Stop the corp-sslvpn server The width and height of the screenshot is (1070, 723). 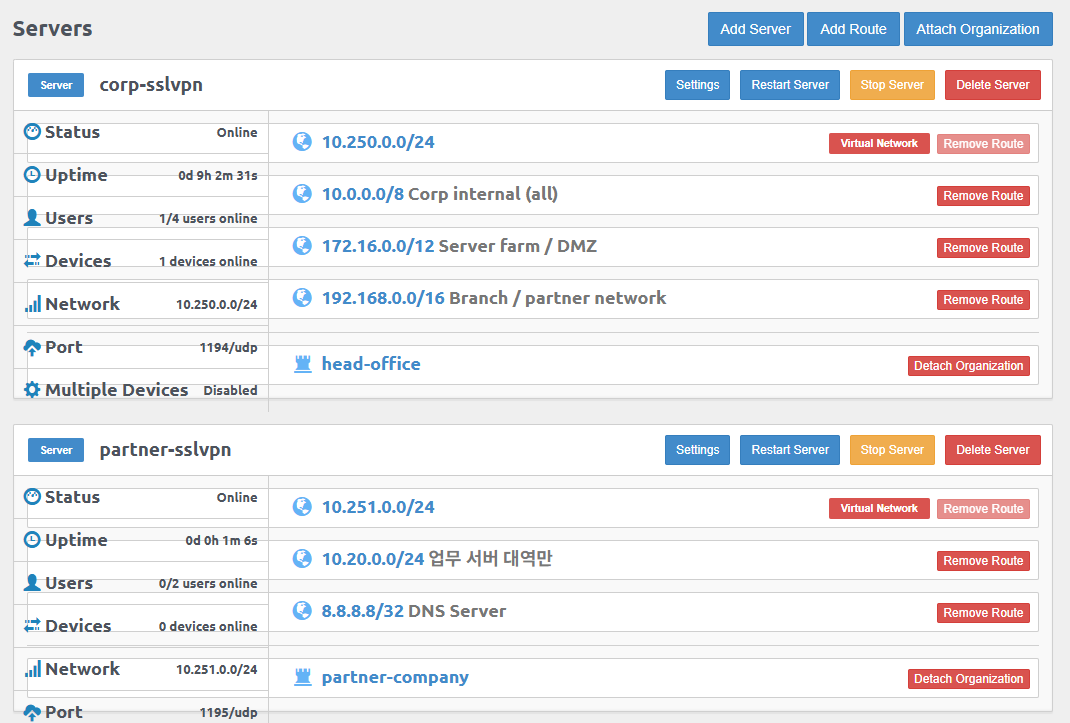tap(892, 85)
